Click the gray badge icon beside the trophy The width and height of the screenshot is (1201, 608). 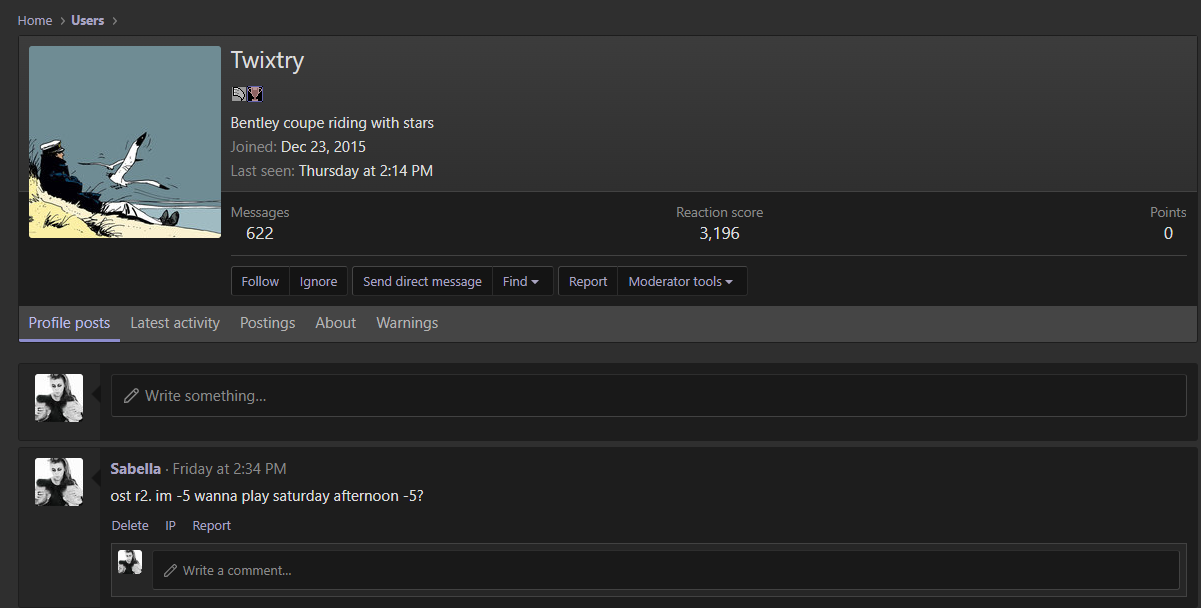tap(239, 94)
